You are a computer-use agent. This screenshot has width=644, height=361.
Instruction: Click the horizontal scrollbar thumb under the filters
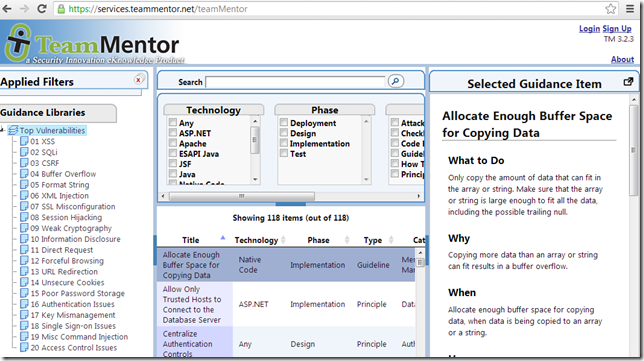tap(242, 196)
